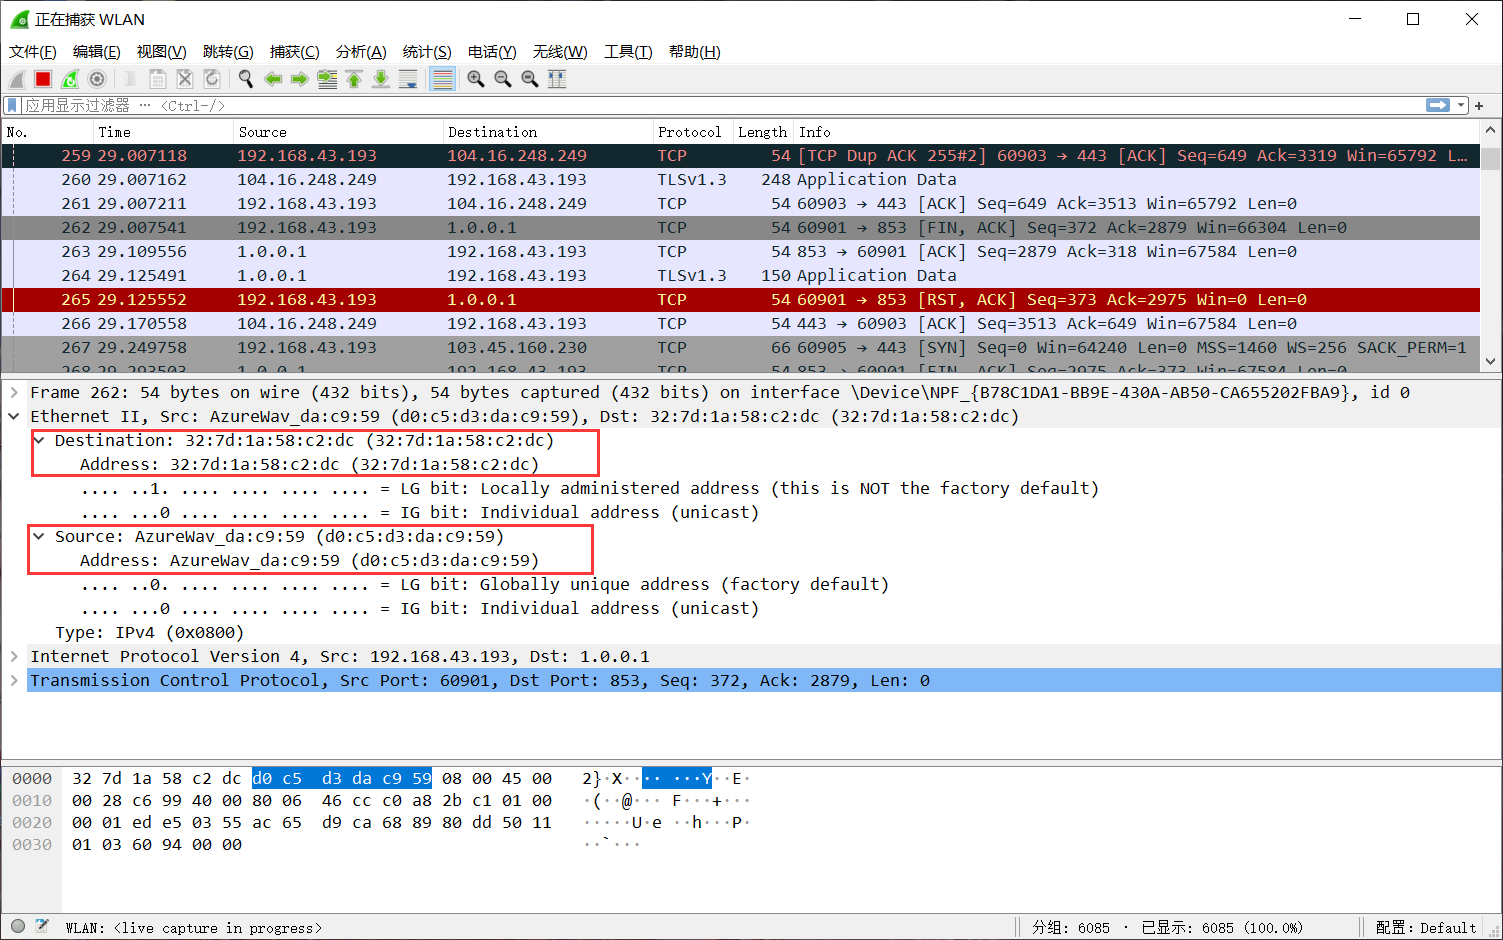This screenshot has height=940, width=1503.
Task: Click the Wireshark title bar app icon
Action: [x=19, y=19]
